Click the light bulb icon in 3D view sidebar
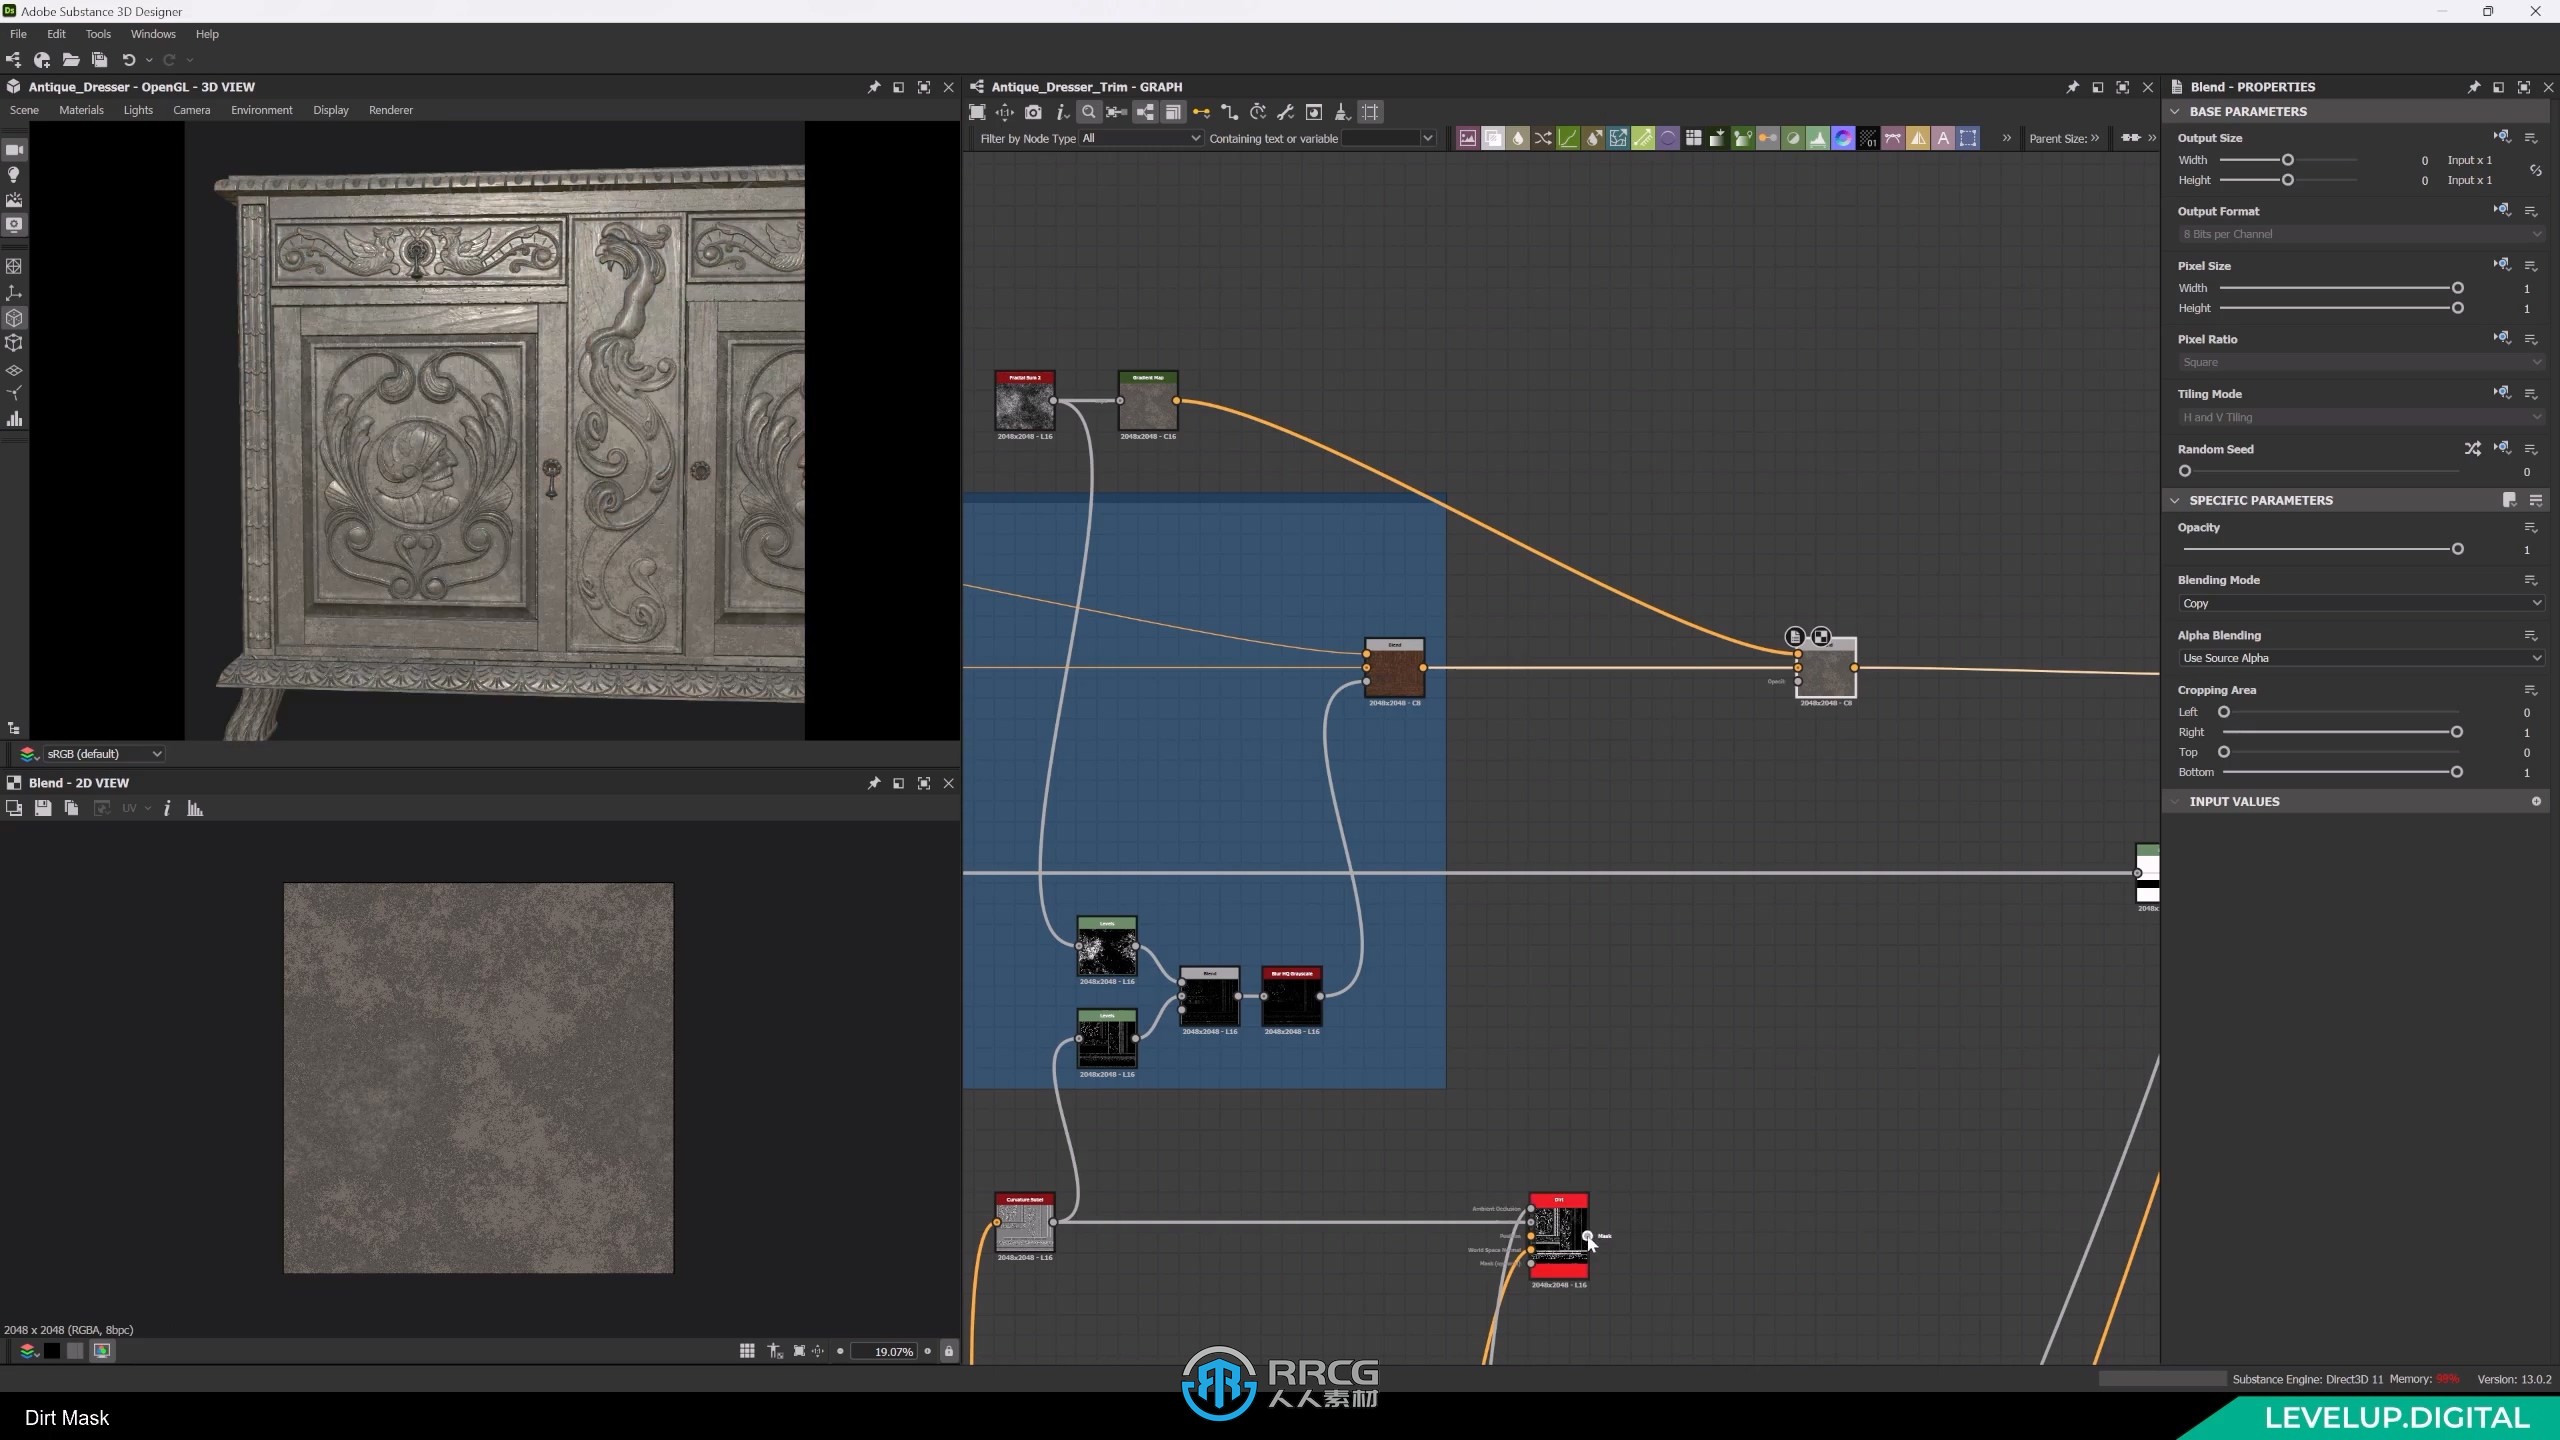The image size is (2560, 1440). 14,175
